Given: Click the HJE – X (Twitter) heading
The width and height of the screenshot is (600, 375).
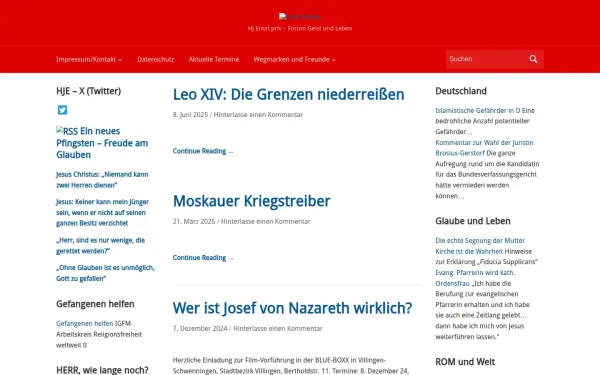Looking at the screenshot, I should (88, 91).
